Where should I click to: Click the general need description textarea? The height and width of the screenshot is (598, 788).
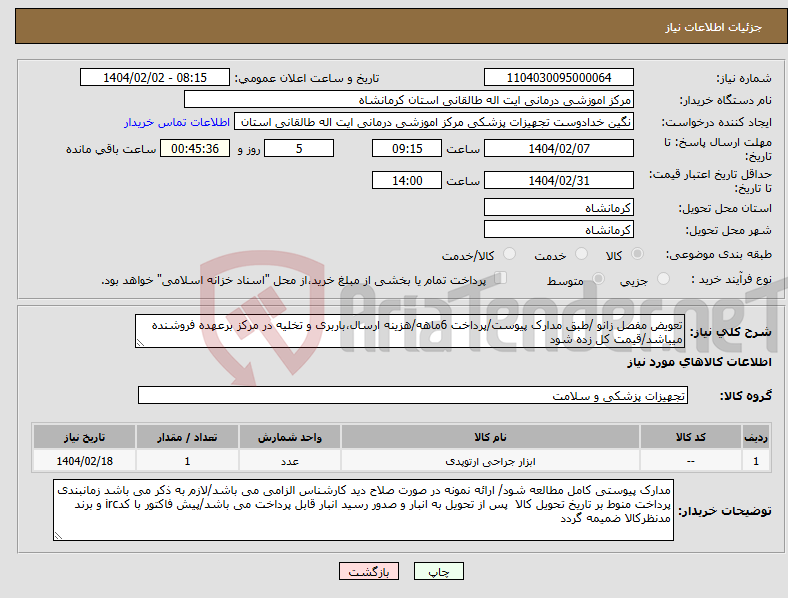click(409, 332)
